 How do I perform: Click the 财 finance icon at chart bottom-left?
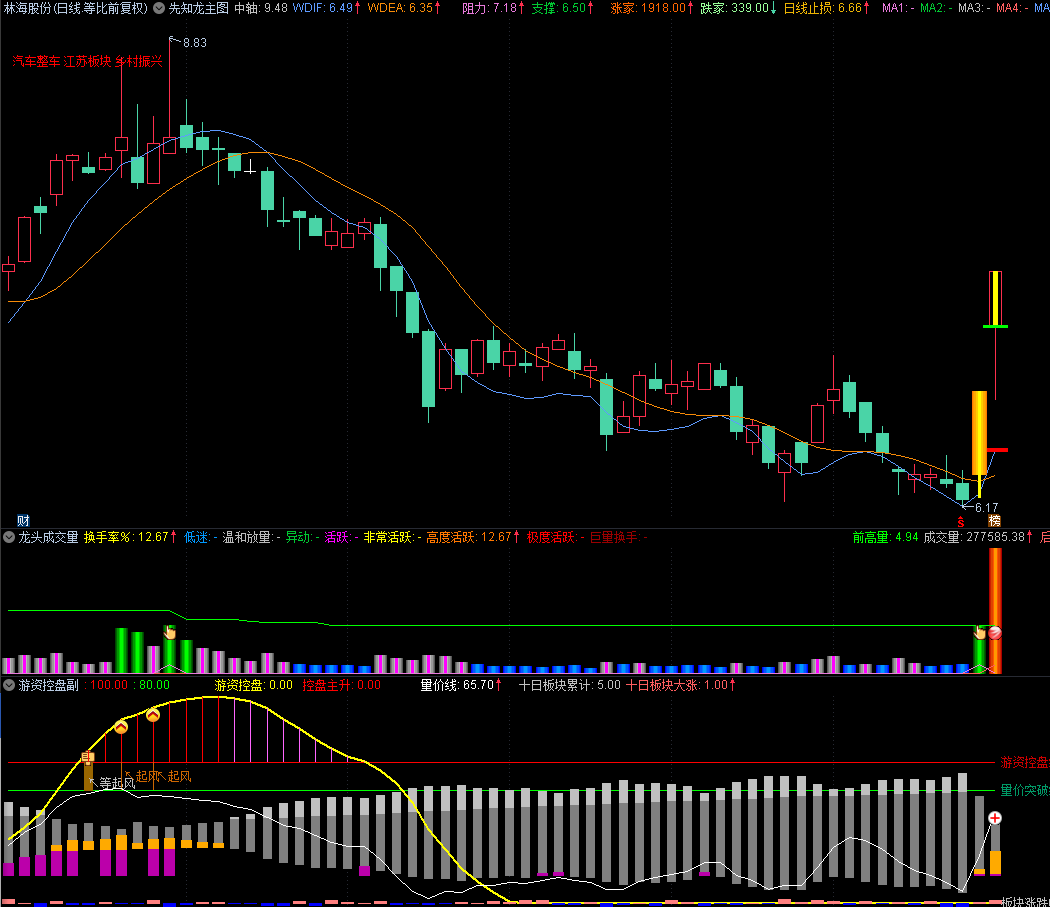pos(24,520)
